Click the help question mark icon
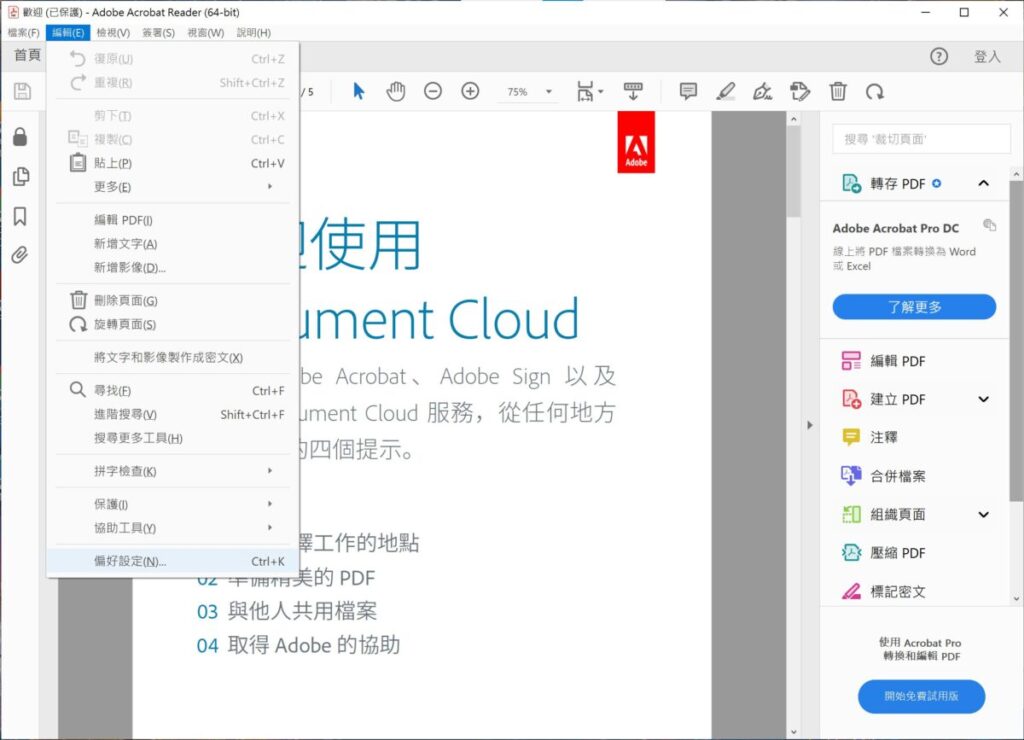Image resolution: width=1024 pixels, height=740 pixels. (x=939, y=57)
